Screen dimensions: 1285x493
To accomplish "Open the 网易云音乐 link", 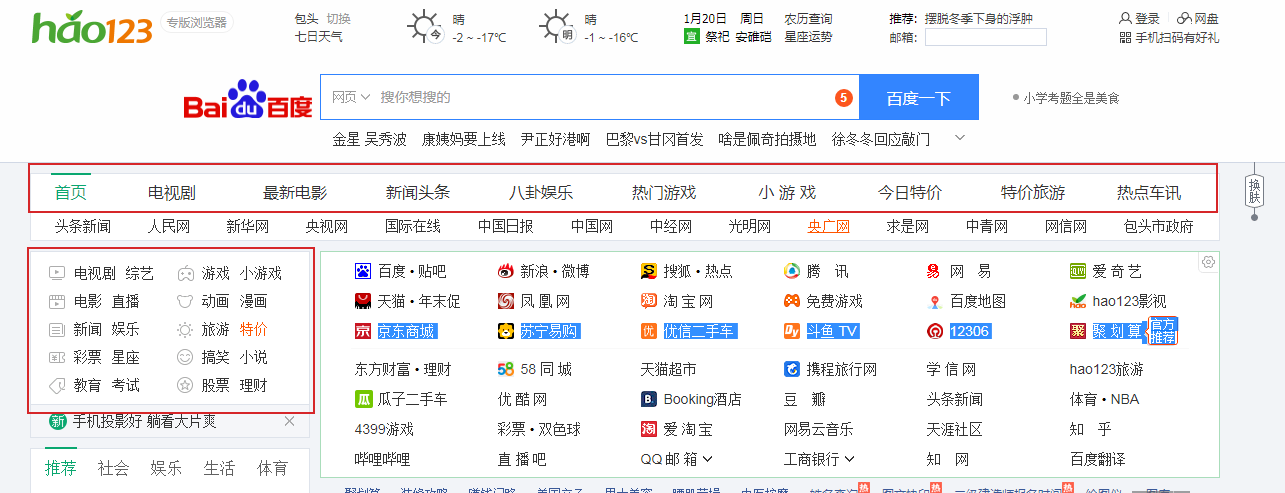I will click(818, 429).
